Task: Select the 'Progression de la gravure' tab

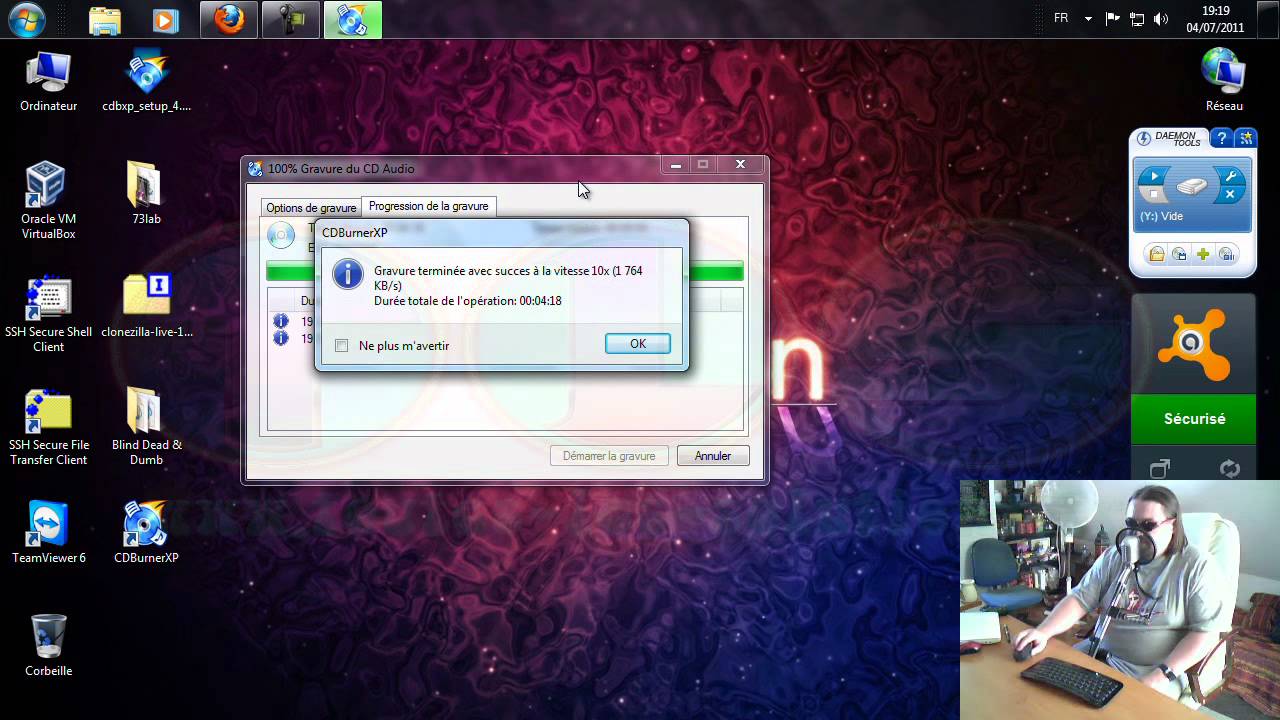Action: (428, 206)
